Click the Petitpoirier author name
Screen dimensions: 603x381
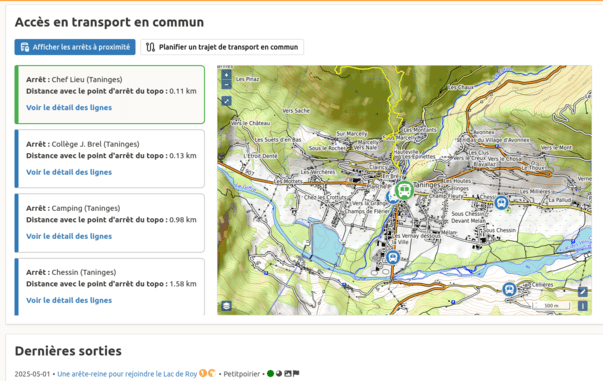pyautogui.click(x=242, y=374)
